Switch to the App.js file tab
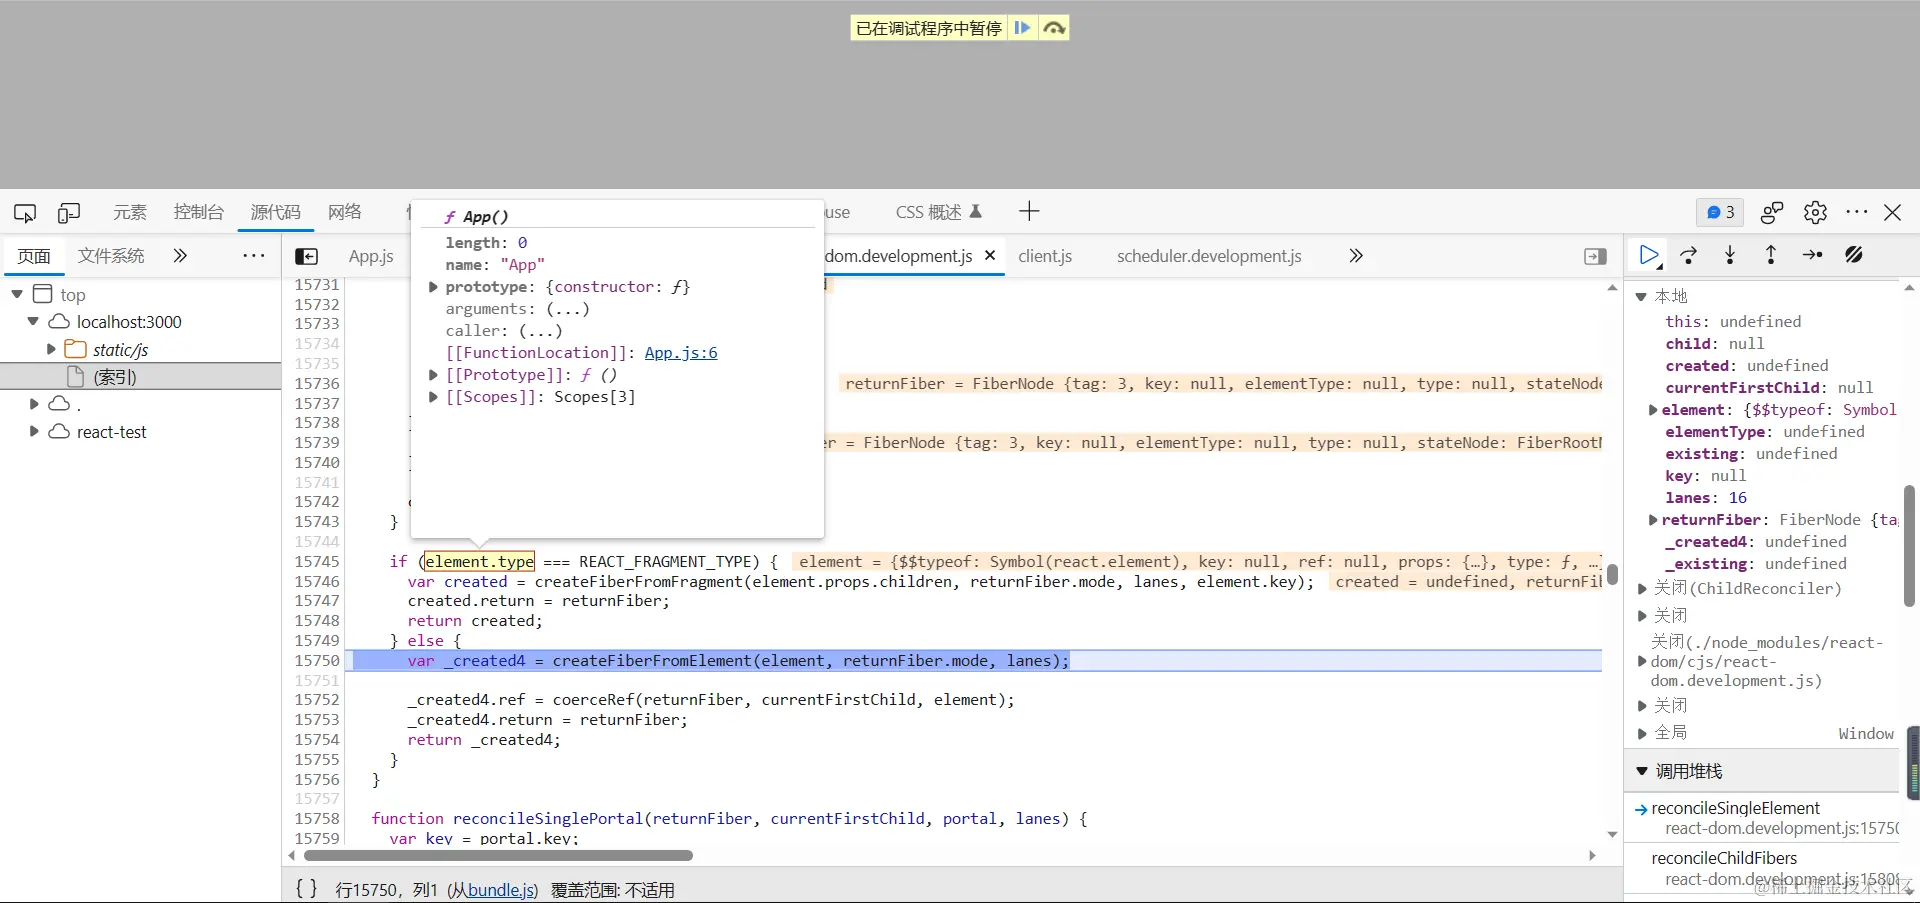This screenshot has width=1920, height=903. 371,256
